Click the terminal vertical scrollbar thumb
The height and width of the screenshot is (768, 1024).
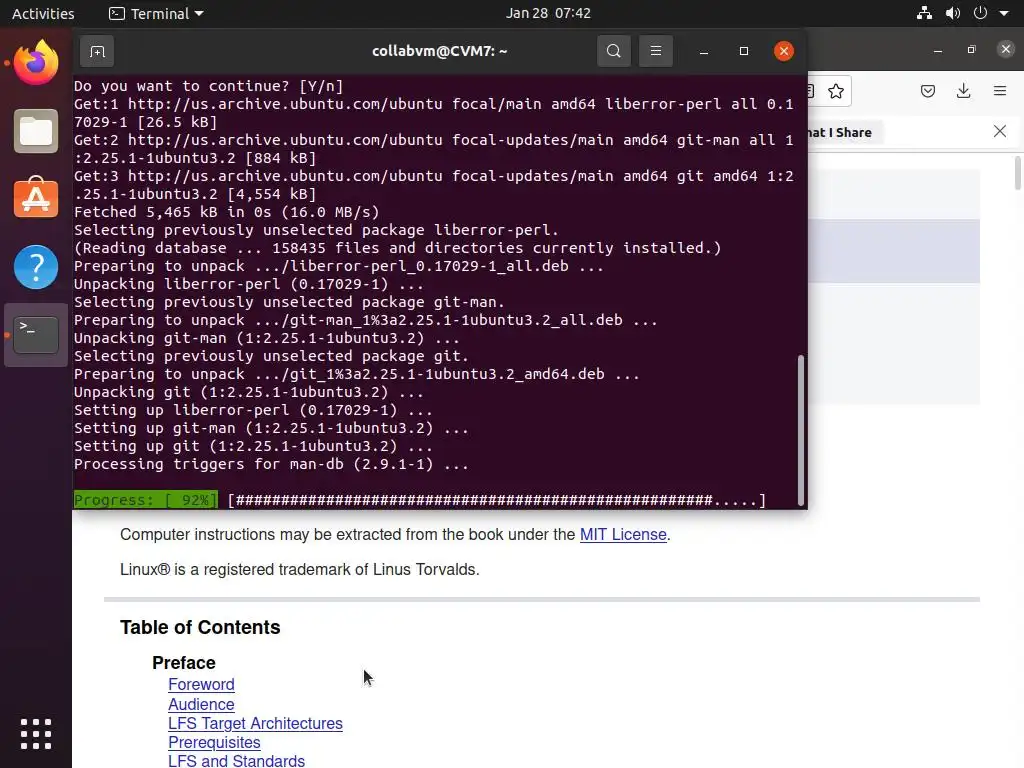pyautogui.click(x=801, y=428)
